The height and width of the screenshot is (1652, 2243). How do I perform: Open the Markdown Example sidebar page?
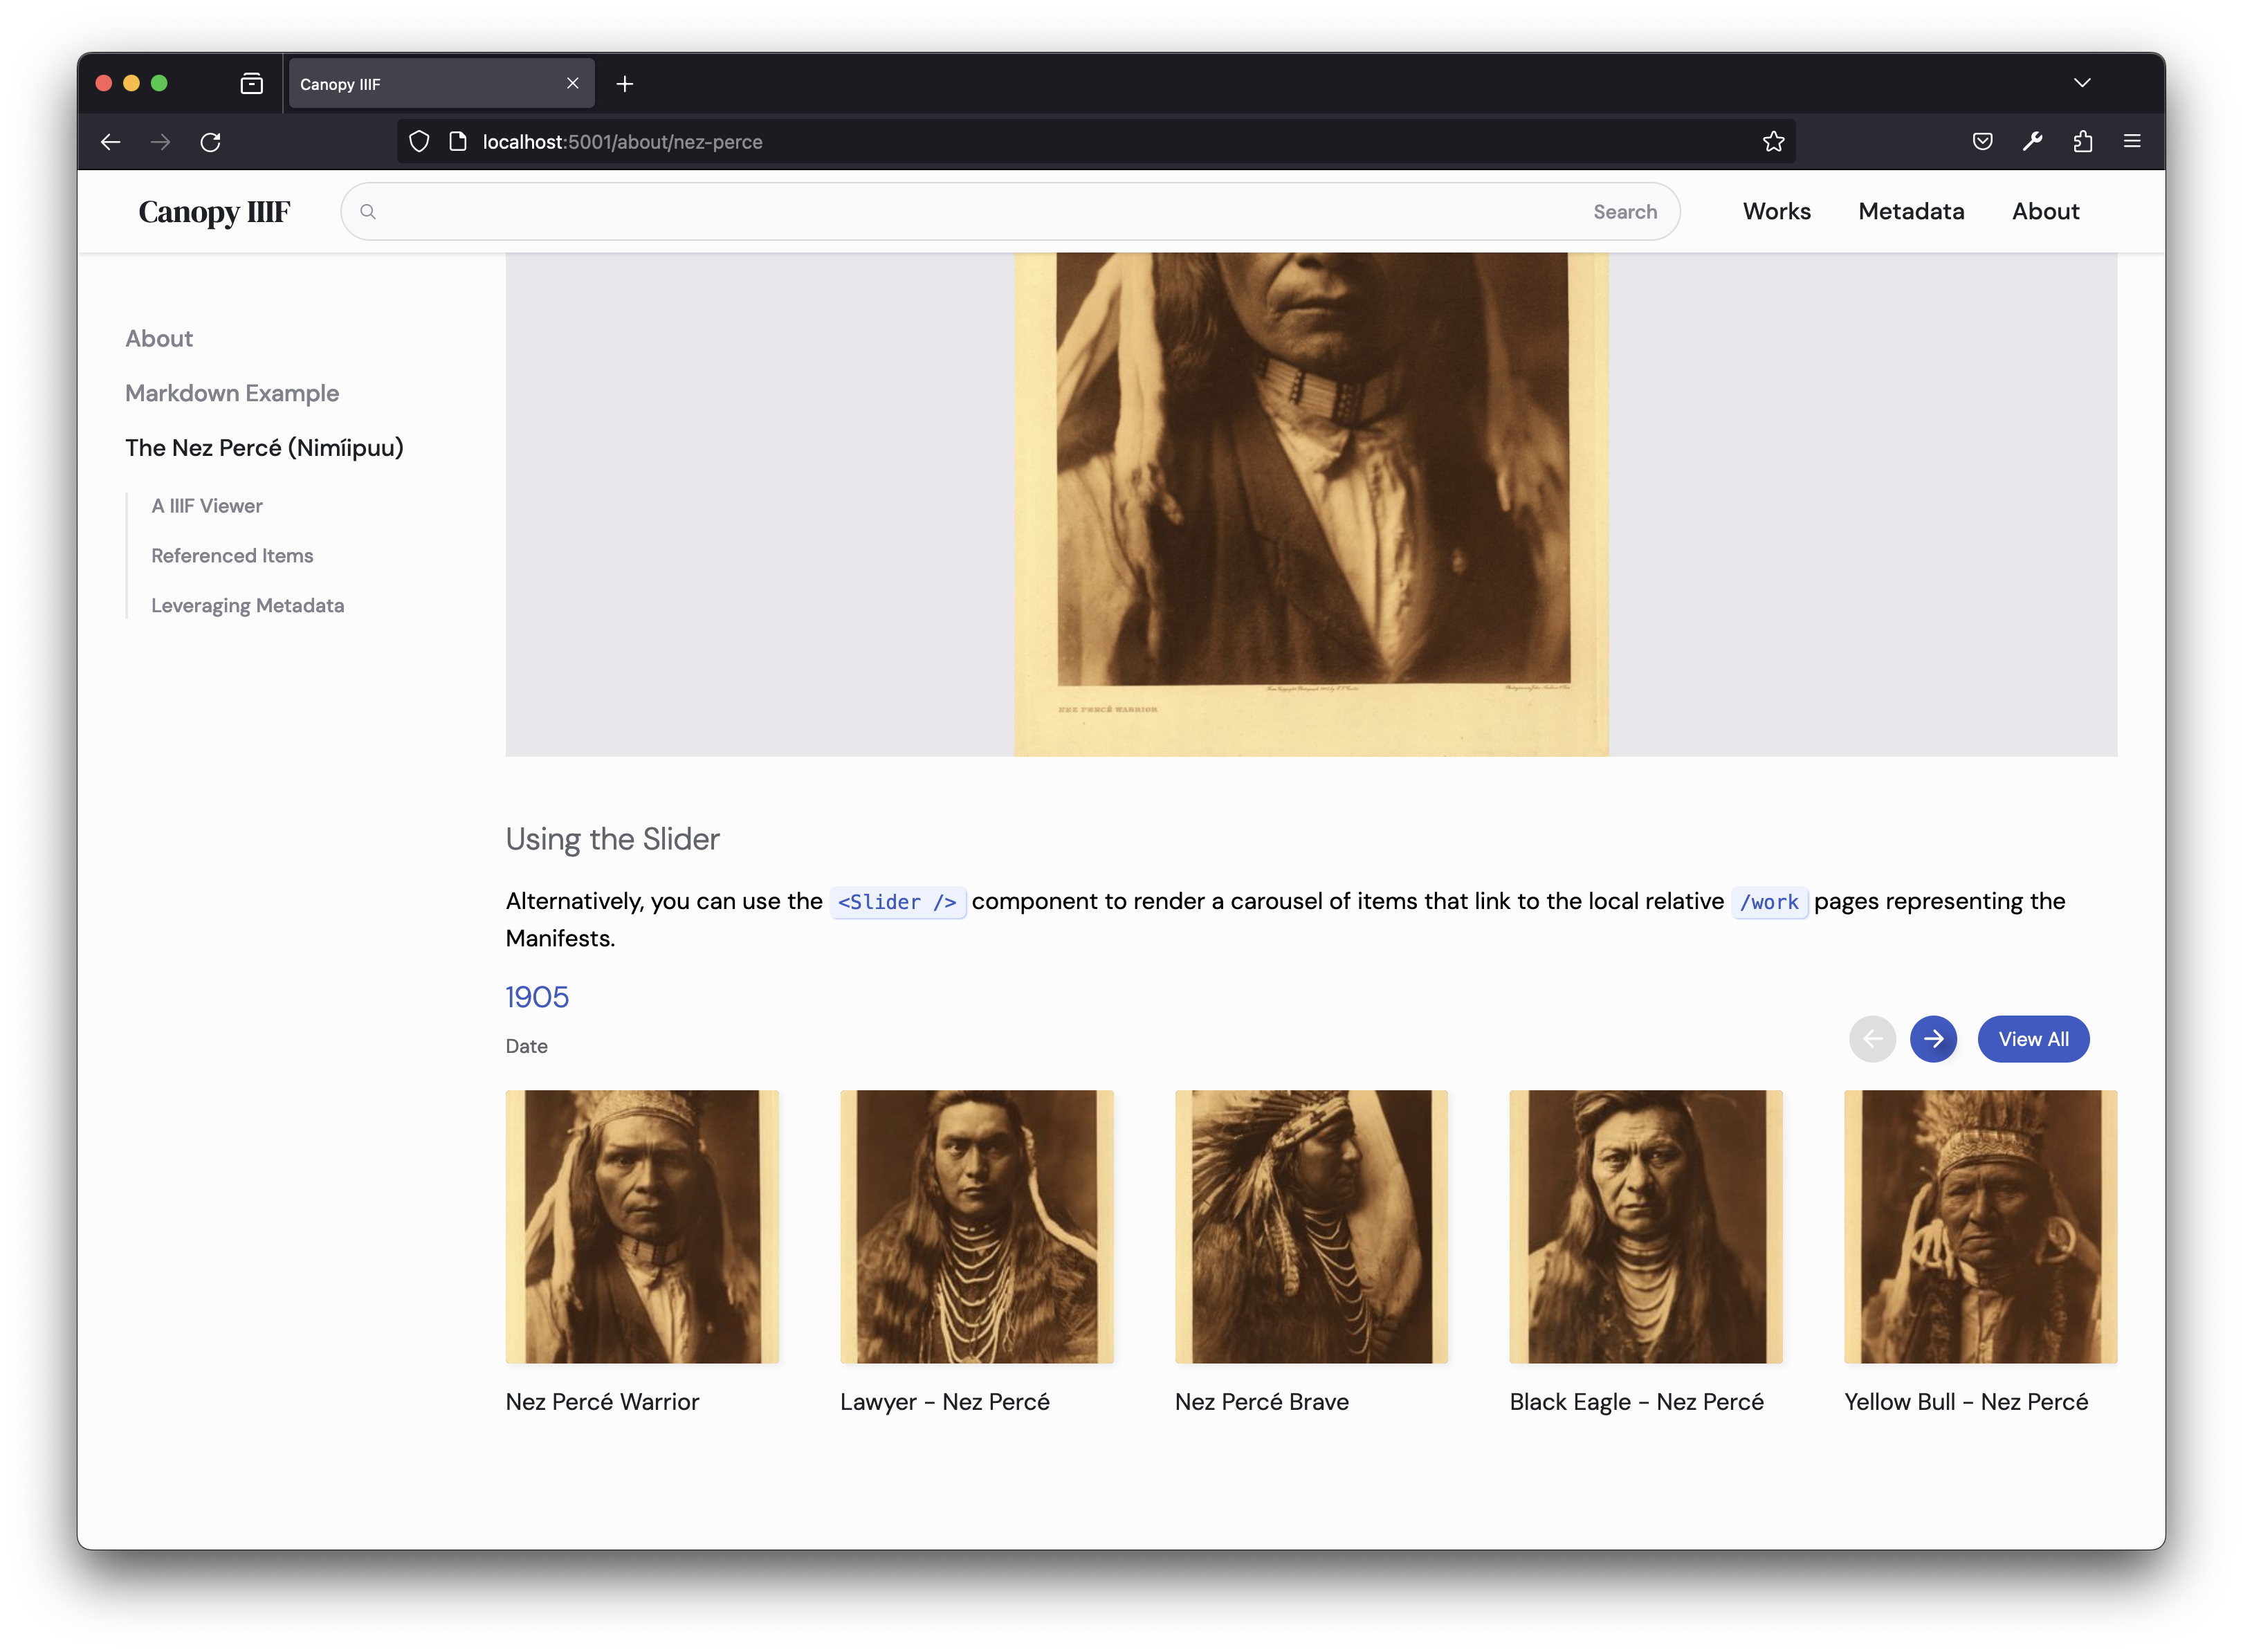pos(231,393)
